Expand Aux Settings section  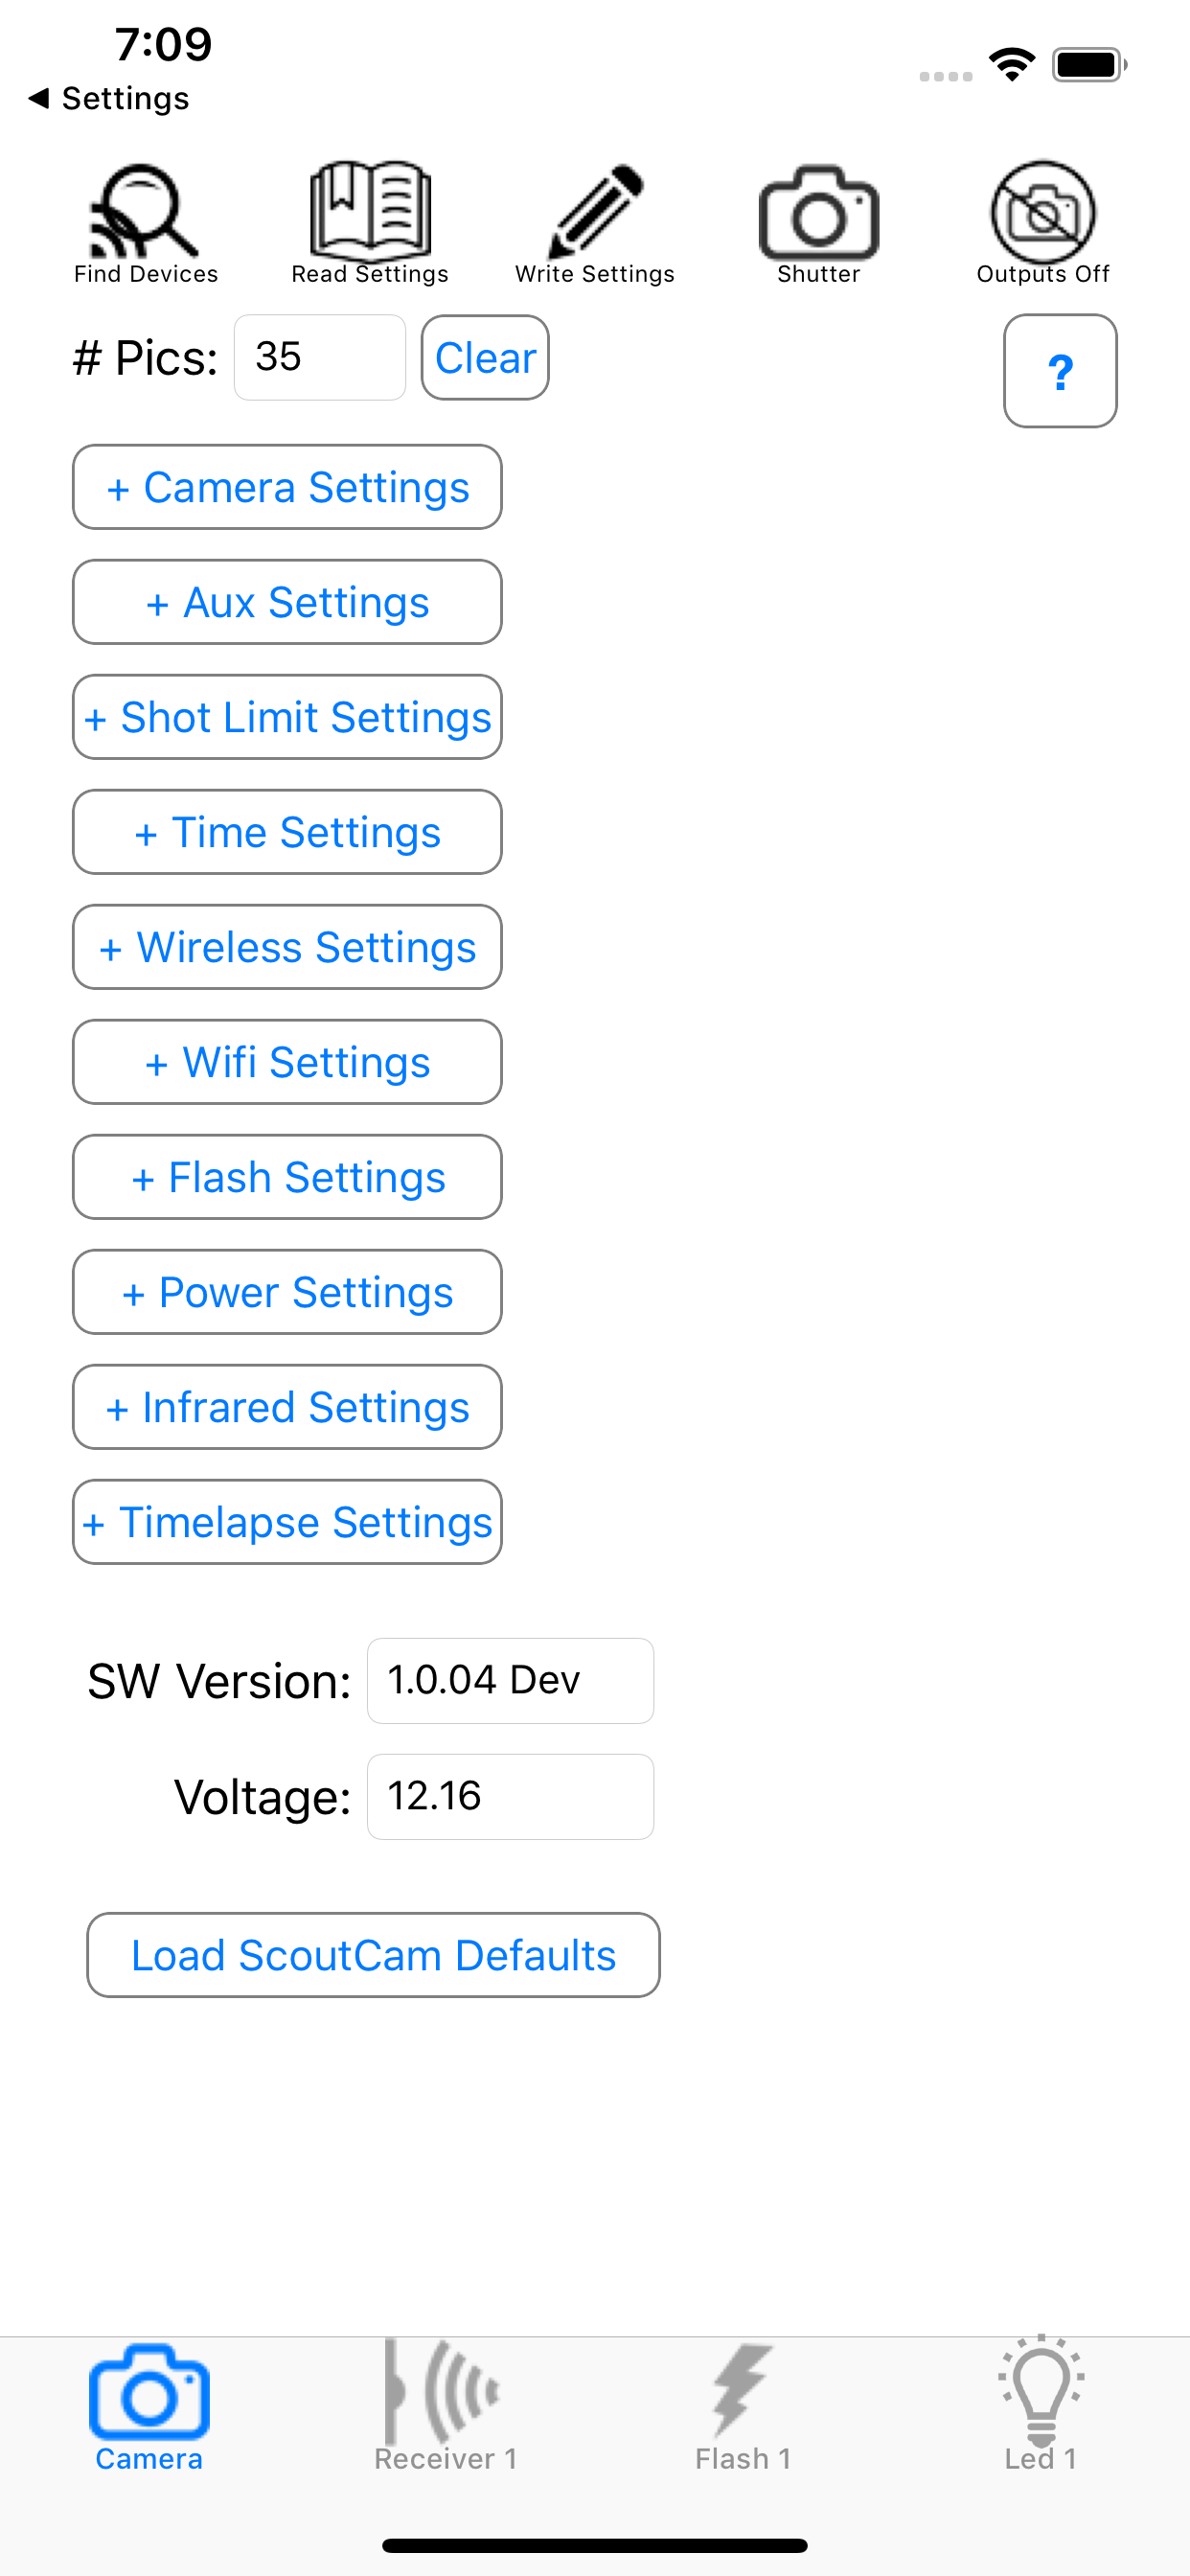(287, 602)
